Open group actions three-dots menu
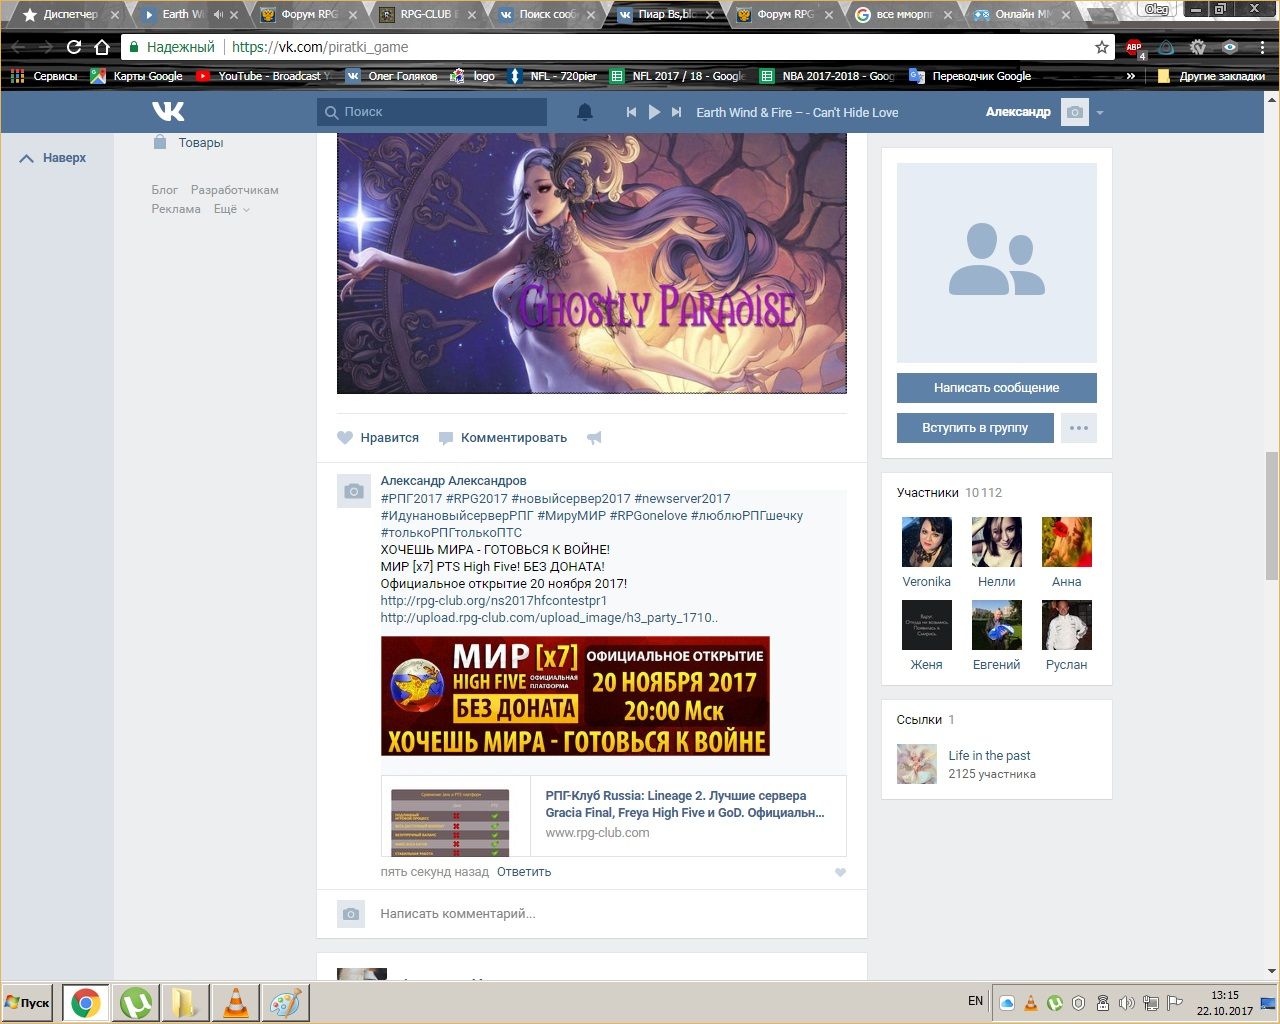Viewport: 1280px width, 1024px height. tap(1079, 428)
